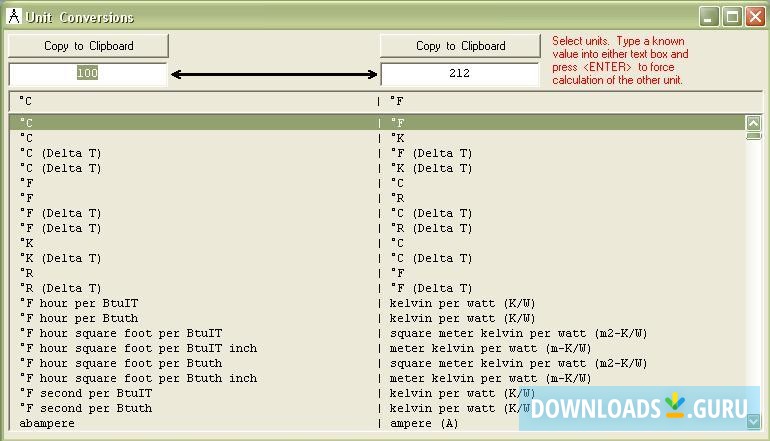Select the °C to °K conversion row
Viewport: 770px width, 441px height.
coord(377,138)
